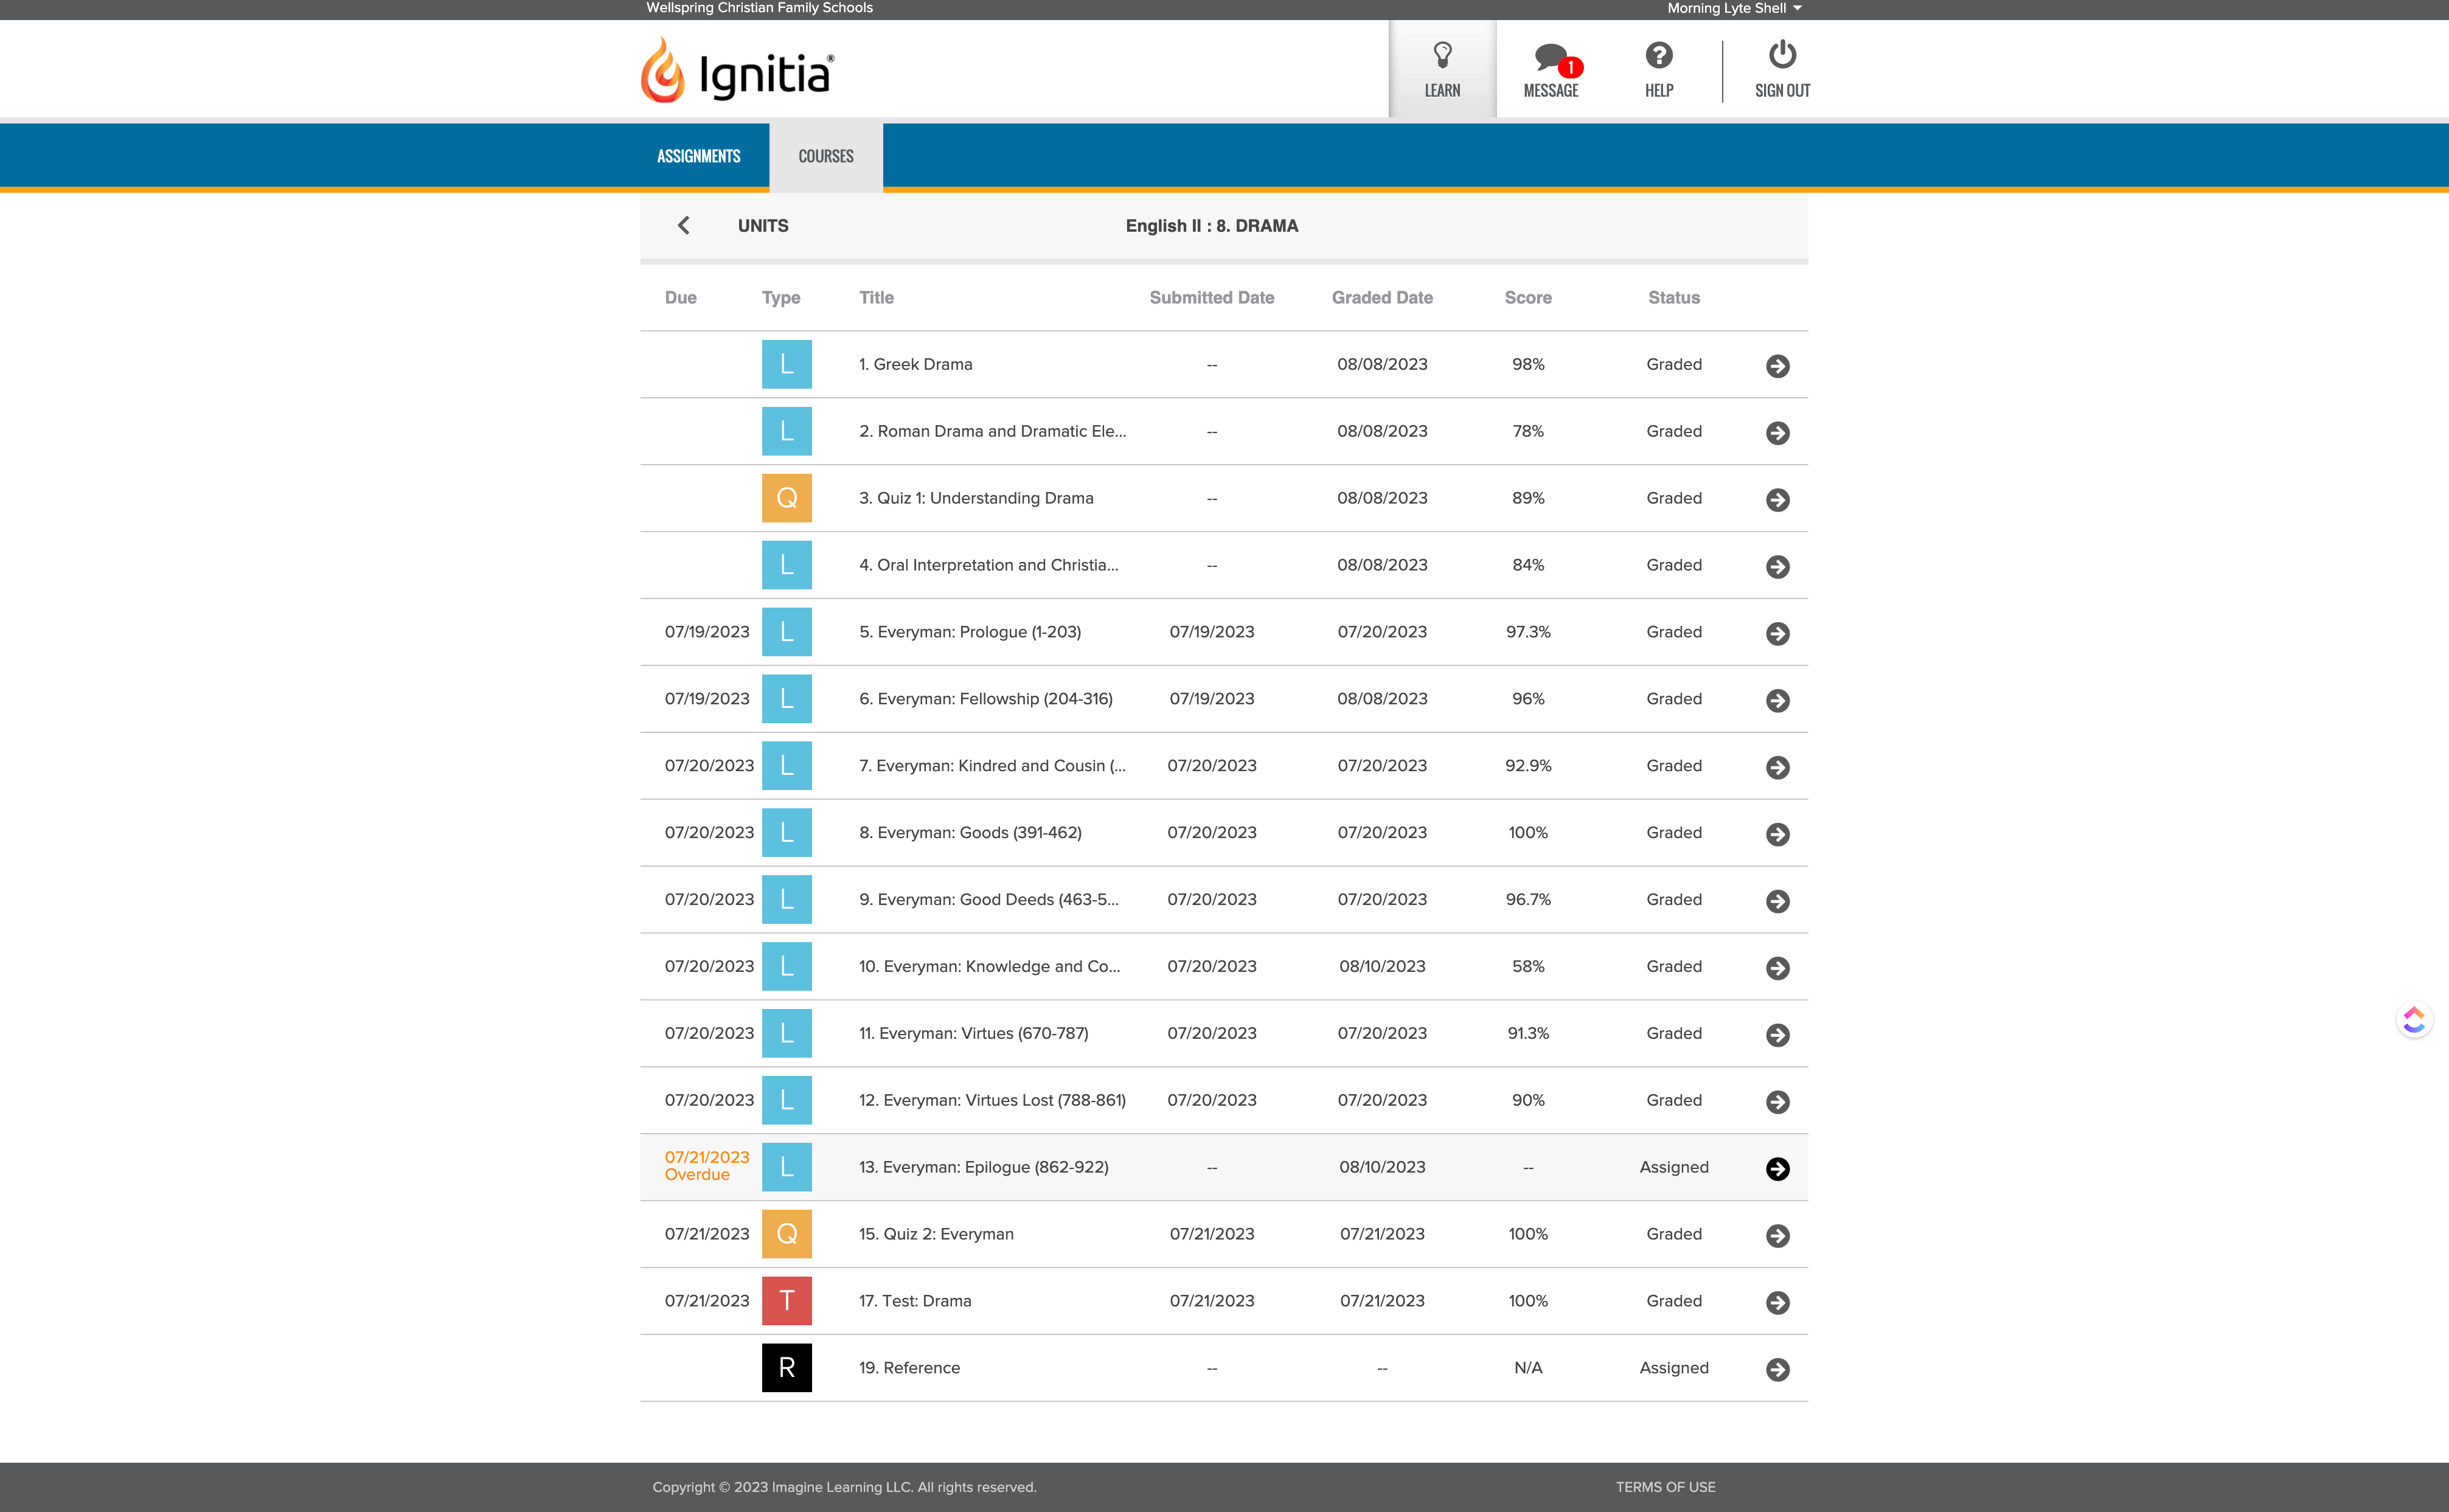Open Everyman Goods lesson arrow icon
Image resolution: width=2449 pixels, height=1512 pixels.
point(1777,834)
